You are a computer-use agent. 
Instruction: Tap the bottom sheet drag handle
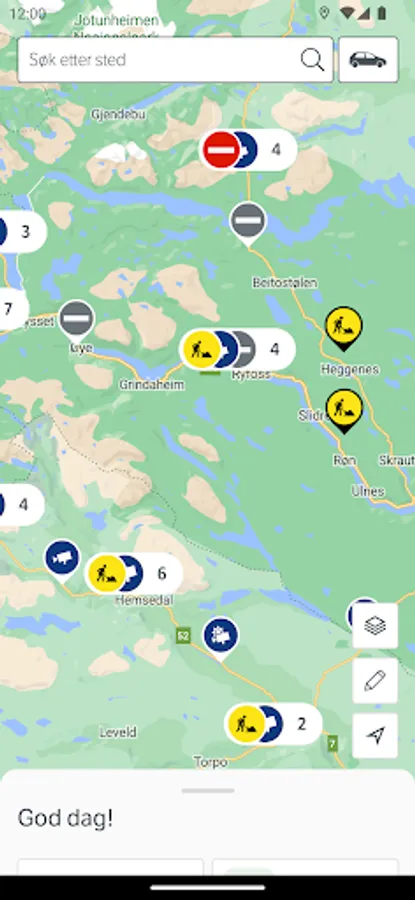(x=208, y=790)
